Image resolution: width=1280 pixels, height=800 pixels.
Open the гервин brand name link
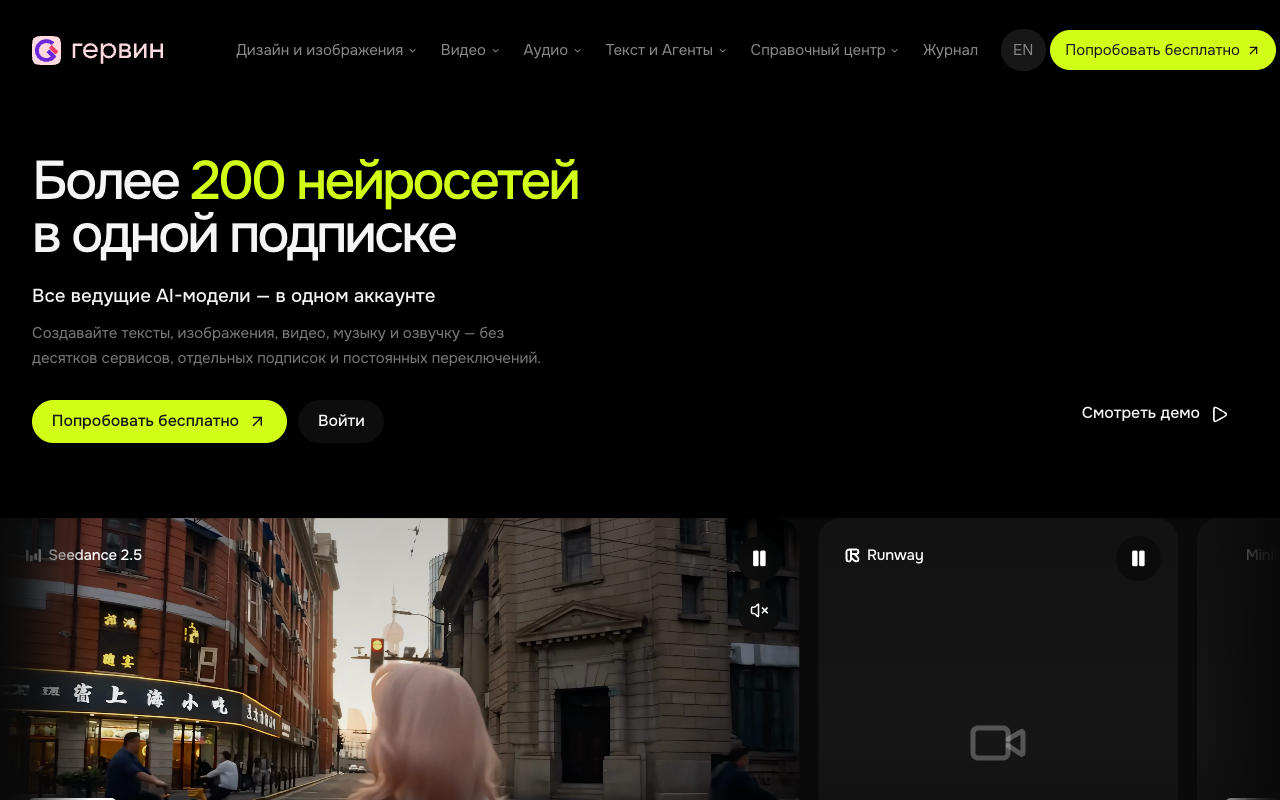pyautogui.click(x=118, y=50)
